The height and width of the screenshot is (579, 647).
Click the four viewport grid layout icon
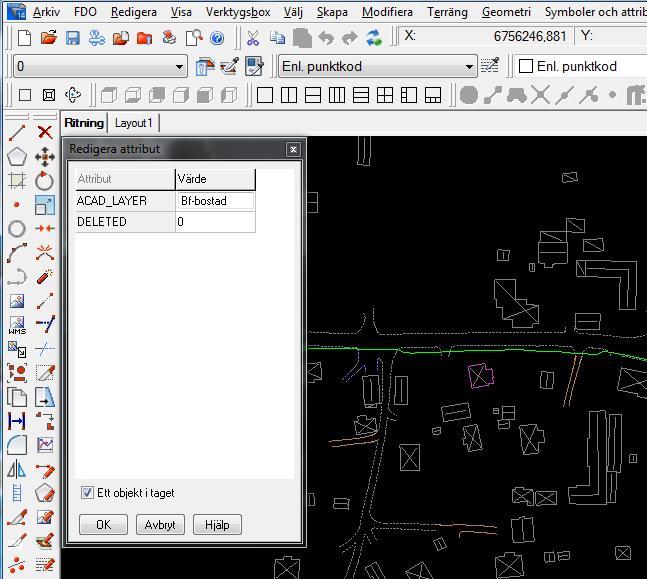[385, 95]
